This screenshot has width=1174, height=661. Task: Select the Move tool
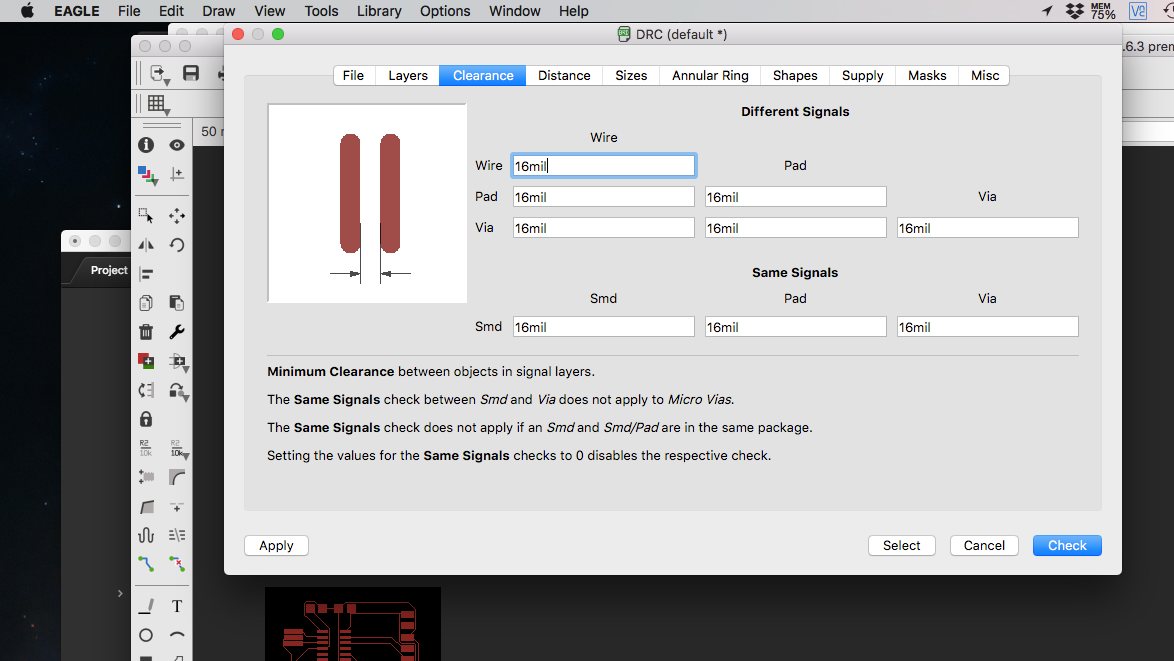tap(177, 216)
